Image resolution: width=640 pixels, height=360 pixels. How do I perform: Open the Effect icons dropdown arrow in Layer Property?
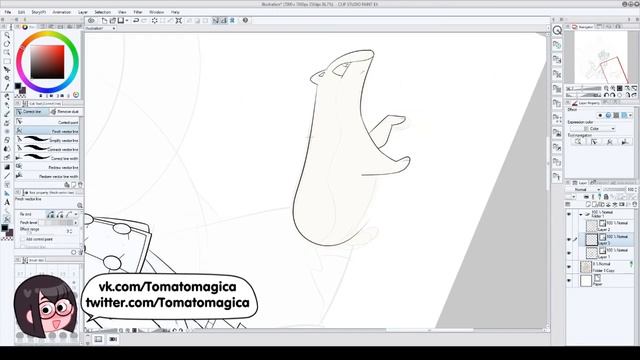point(630,116)
